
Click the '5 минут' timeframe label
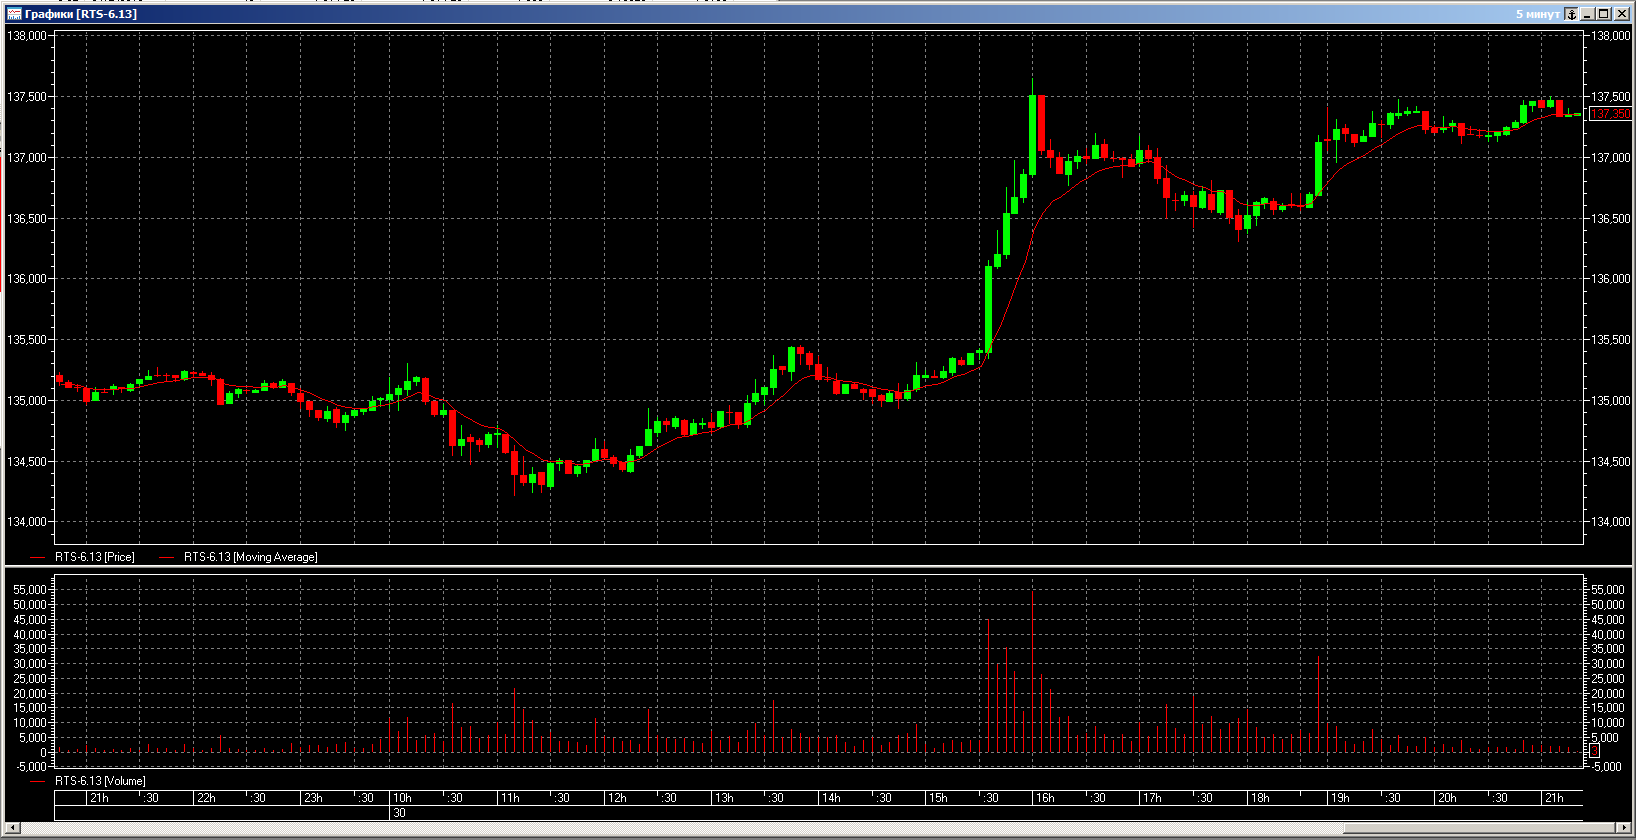[x=1537, y=14]
